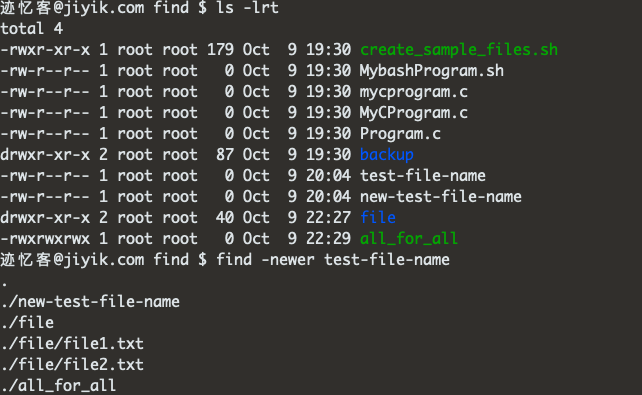Click the MyCProgram.c filename
The image size is (642, 395).
click(x=414, y=113)
